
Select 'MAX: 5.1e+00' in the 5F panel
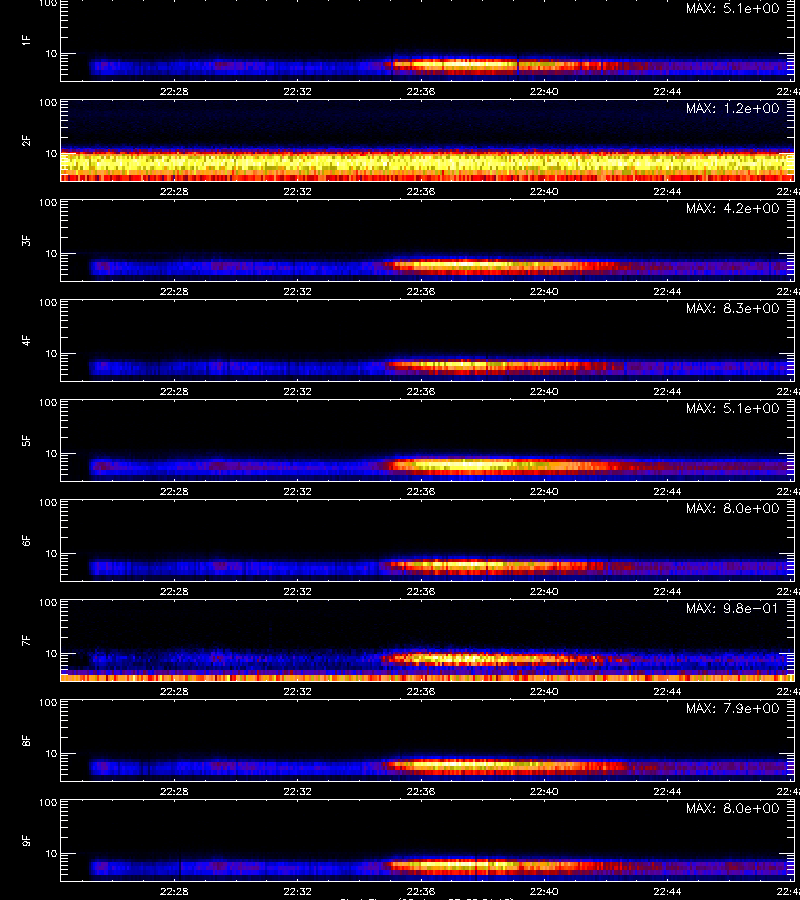(x=732, y=409)
